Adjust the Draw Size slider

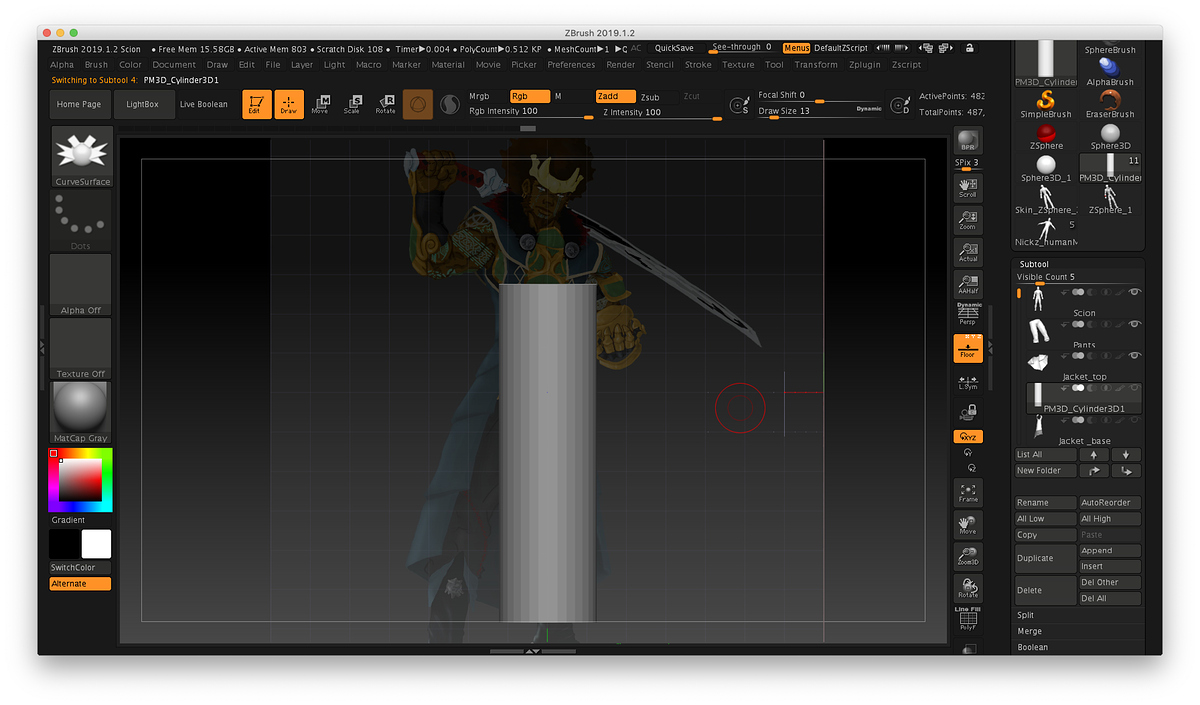(820, 111)
